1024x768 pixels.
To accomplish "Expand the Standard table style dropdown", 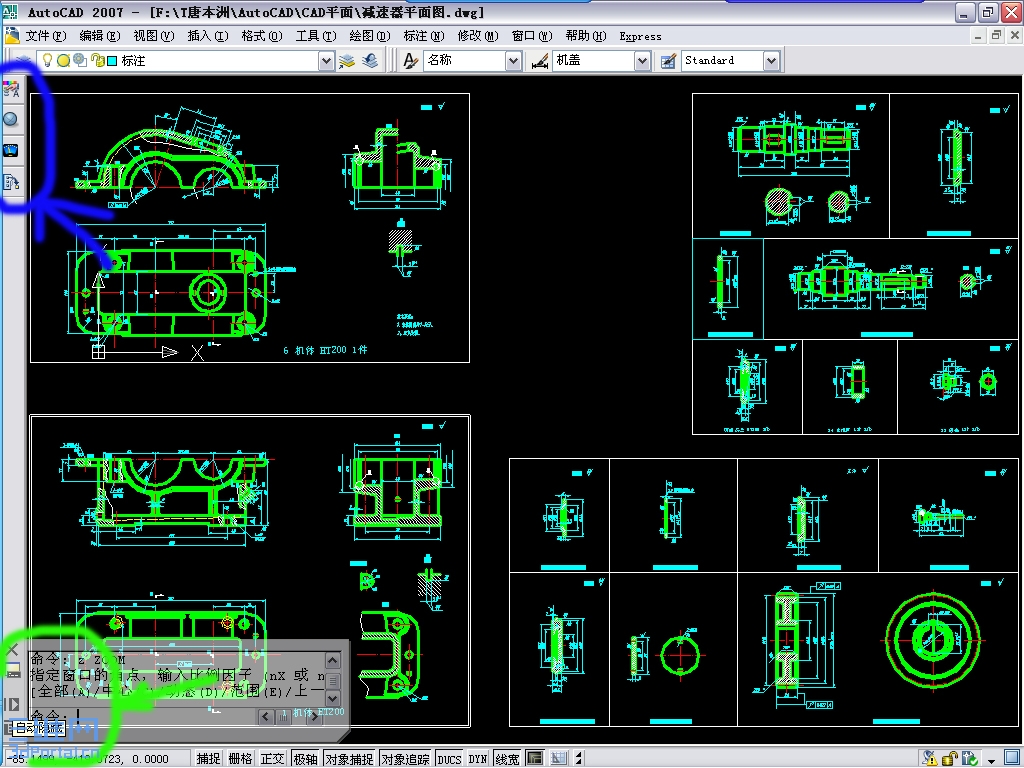I will (x=771, y=61).
